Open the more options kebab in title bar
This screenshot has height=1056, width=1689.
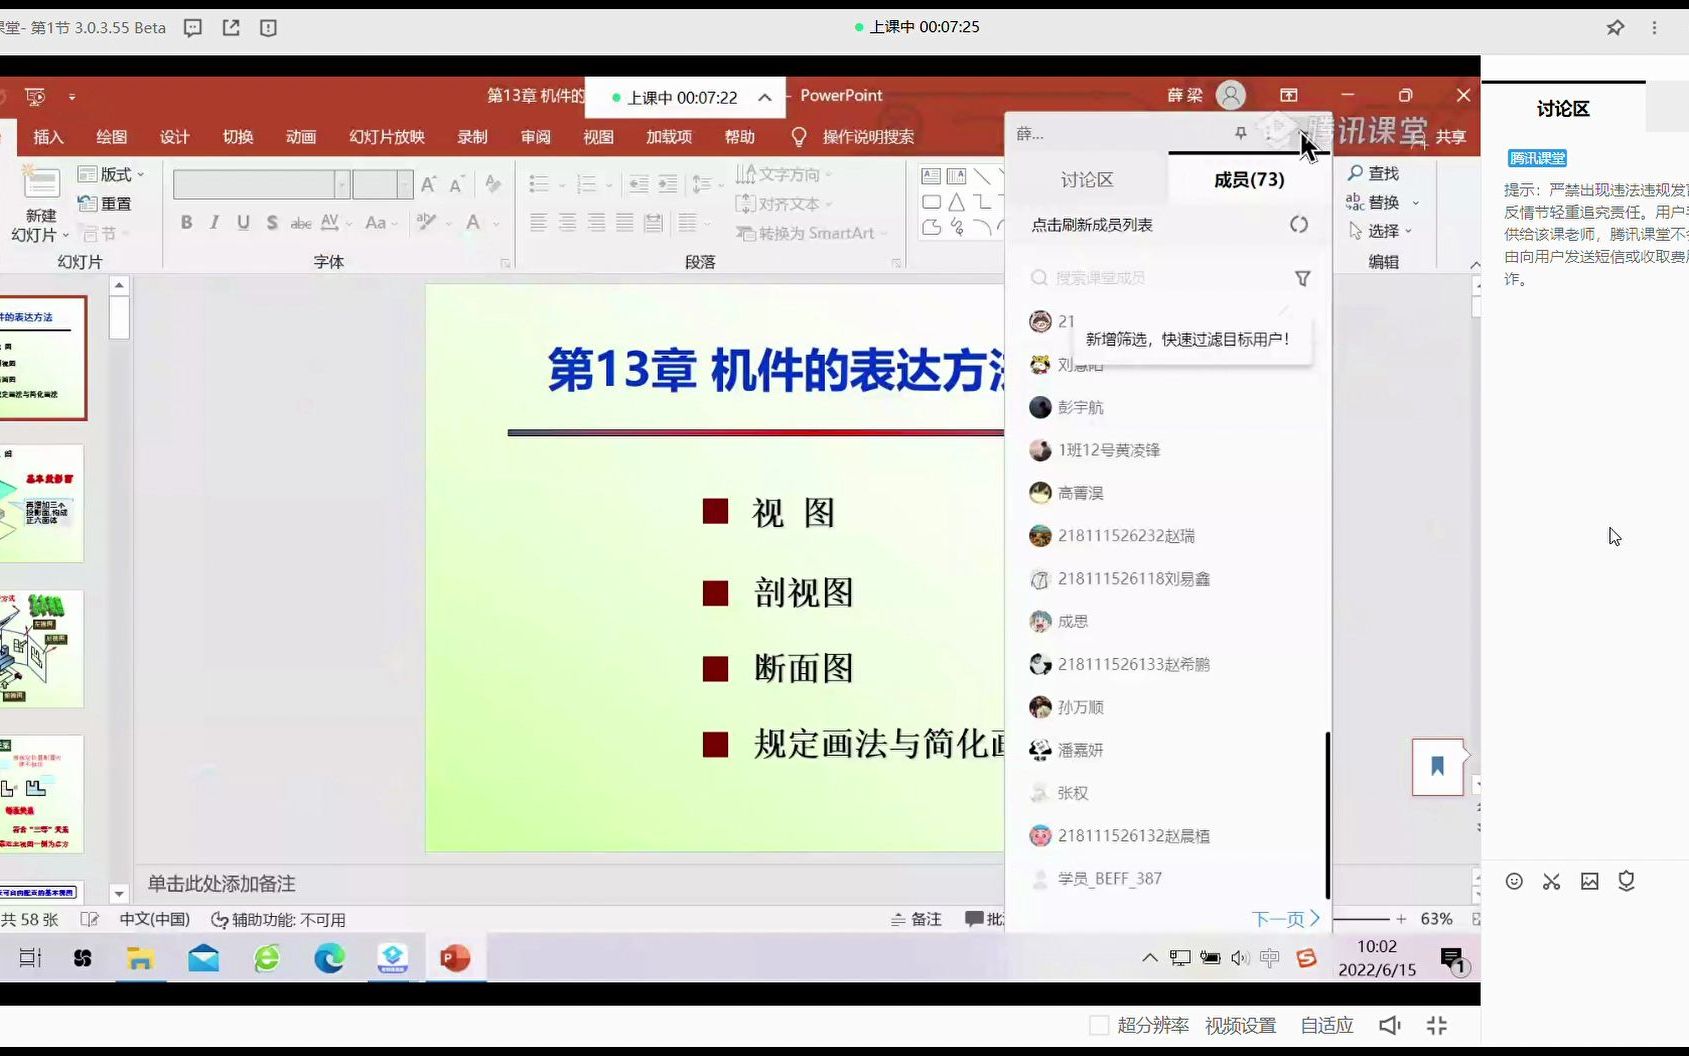click(1654, 28)
